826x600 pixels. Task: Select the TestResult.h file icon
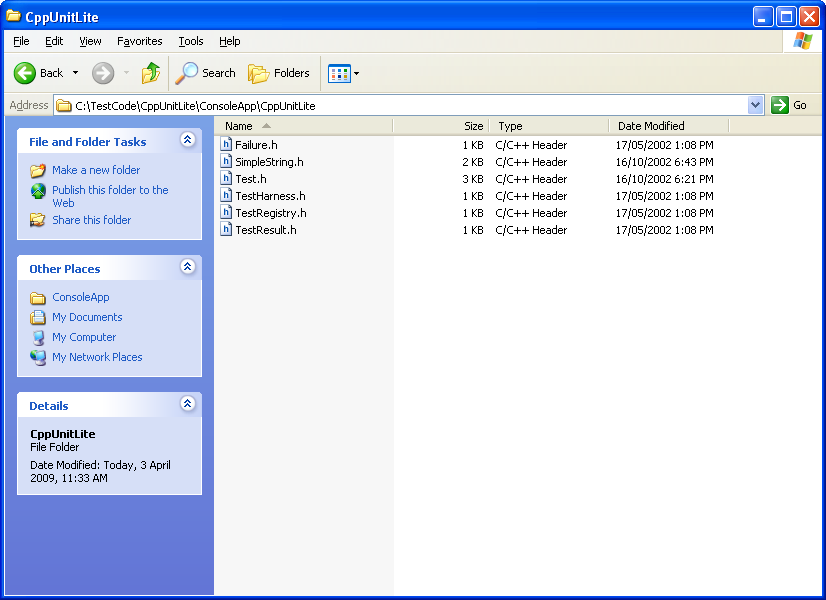point(226,229)
